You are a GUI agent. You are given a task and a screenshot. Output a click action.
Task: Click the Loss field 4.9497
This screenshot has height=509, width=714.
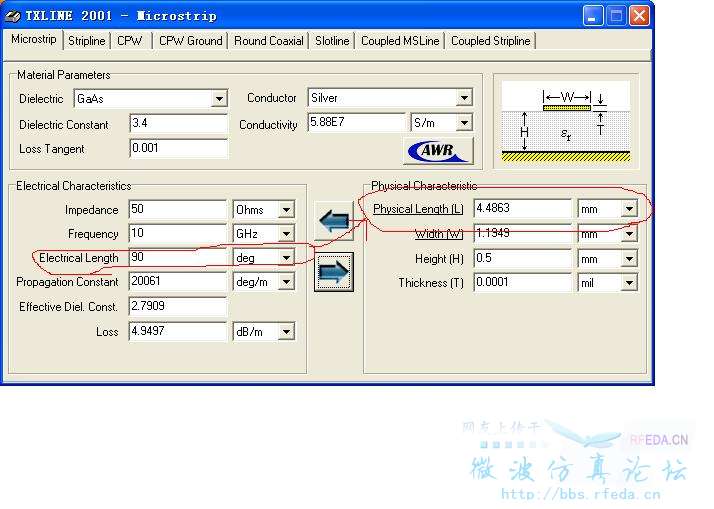tap(178, 331)
